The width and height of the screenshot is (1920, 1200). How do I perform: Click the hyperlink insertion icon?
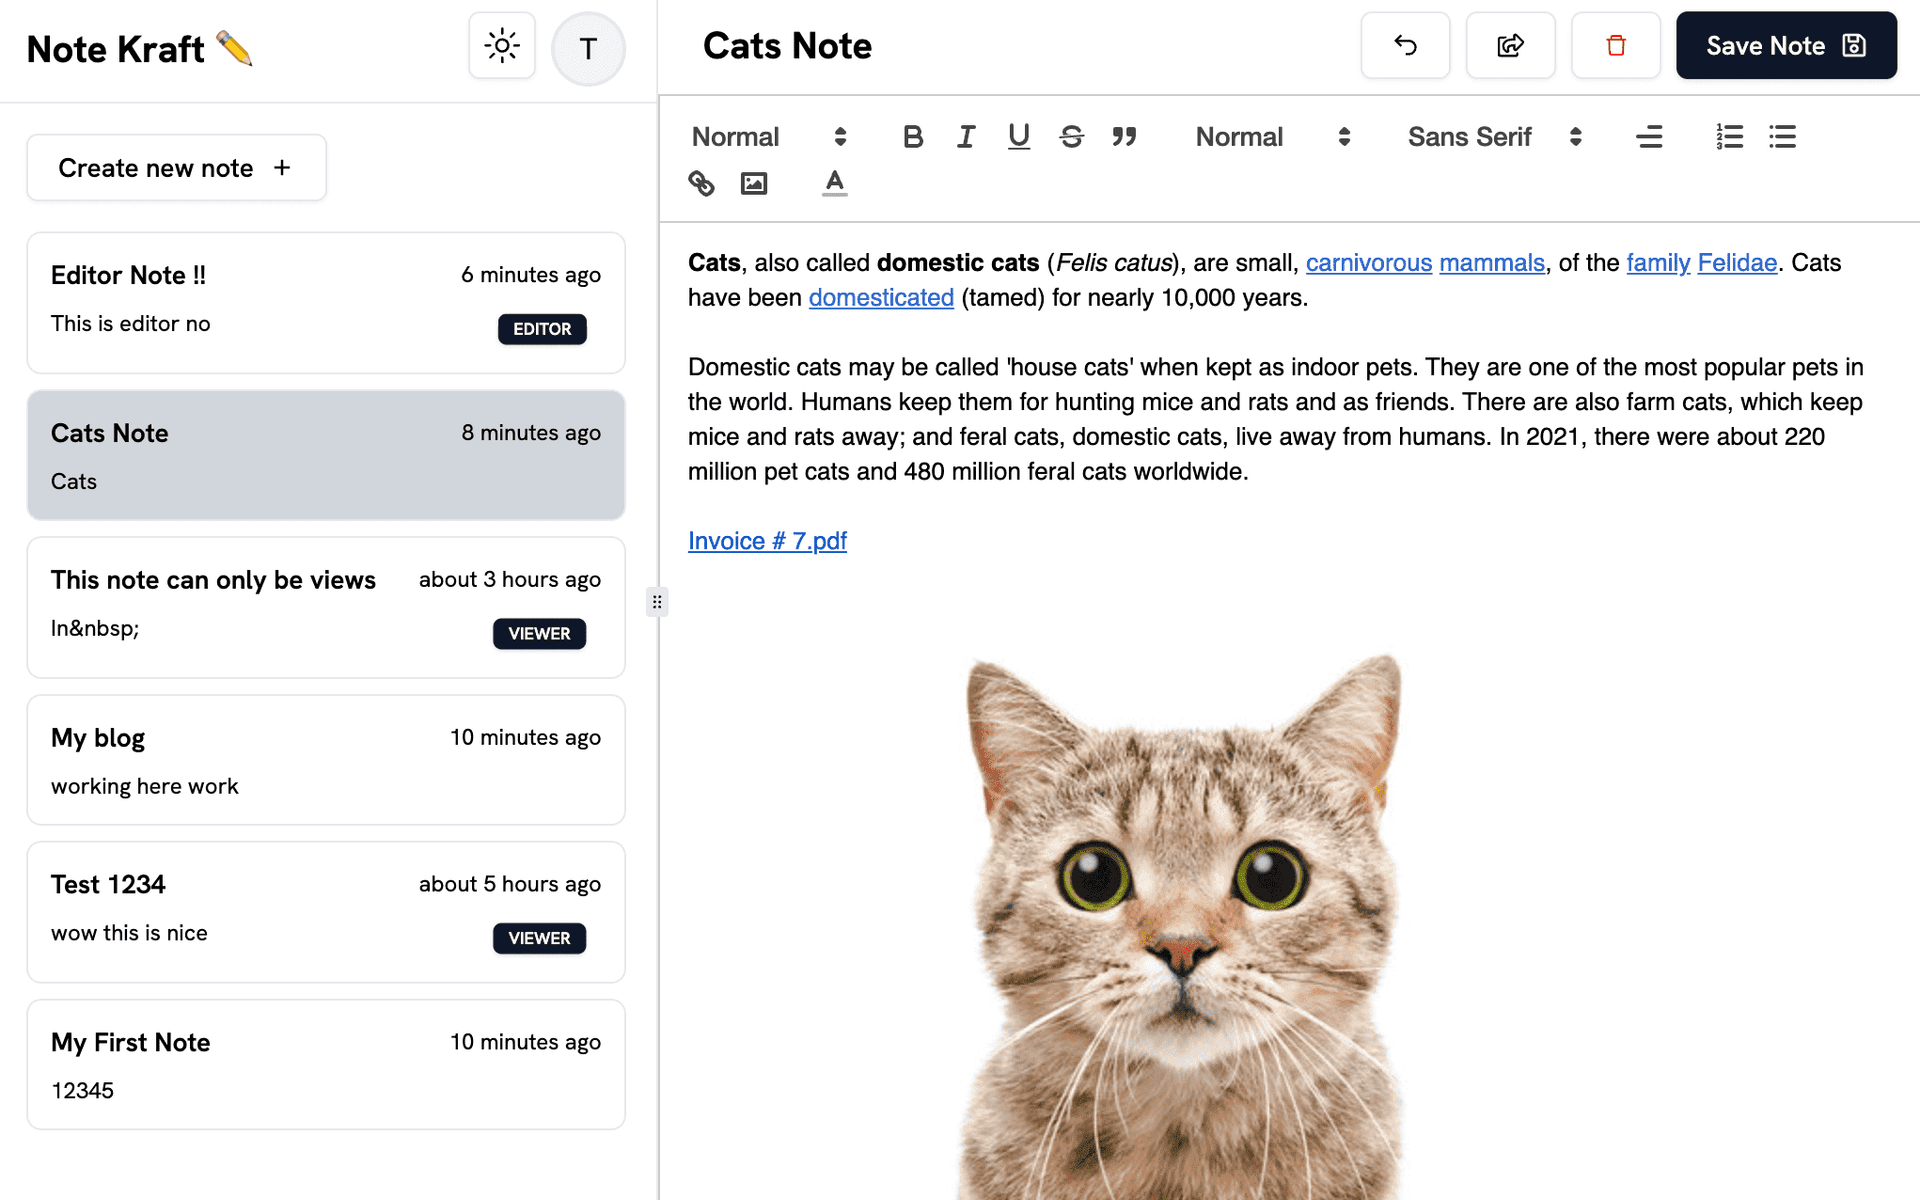[x=704, y=182]
